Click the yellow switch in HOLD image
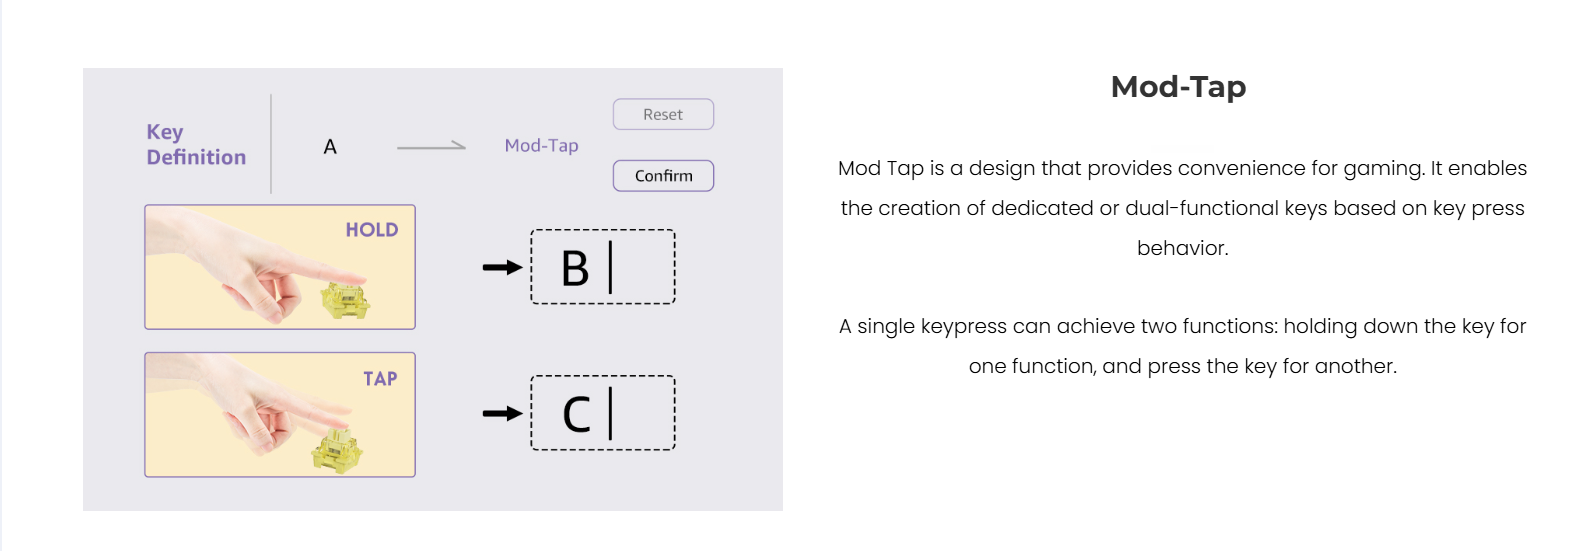Viewport: 1582px width, 551px height. pos(345,298)
